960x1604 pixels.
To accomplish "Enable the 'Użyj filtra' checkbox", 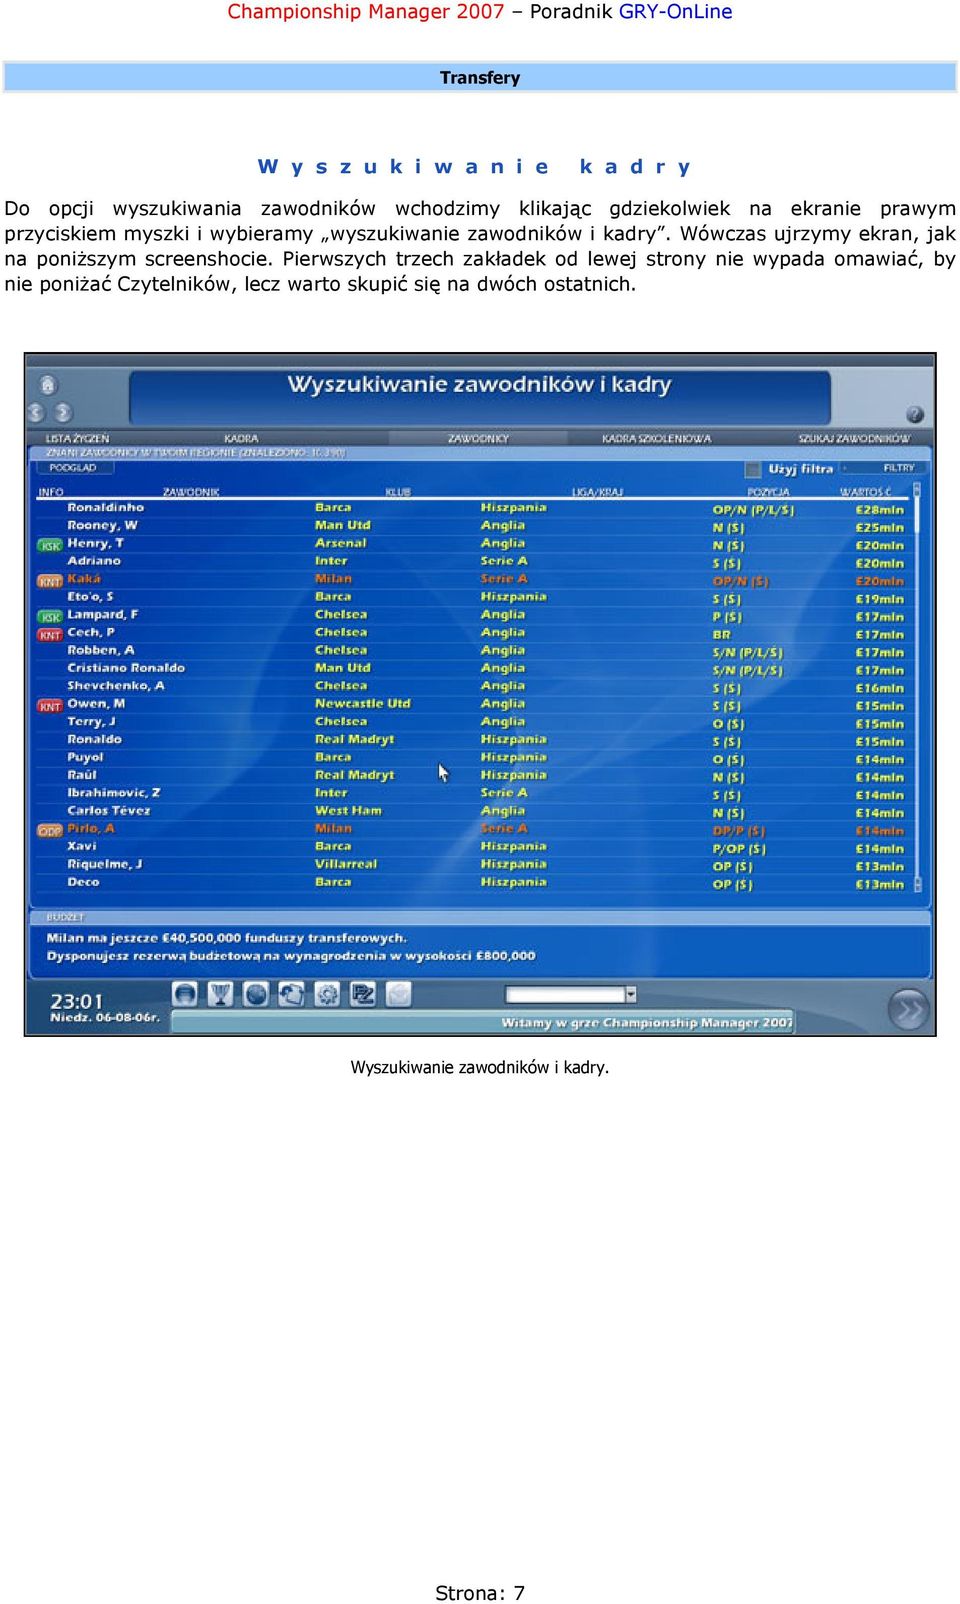I will pyautogui.click(x=753, y=469).
